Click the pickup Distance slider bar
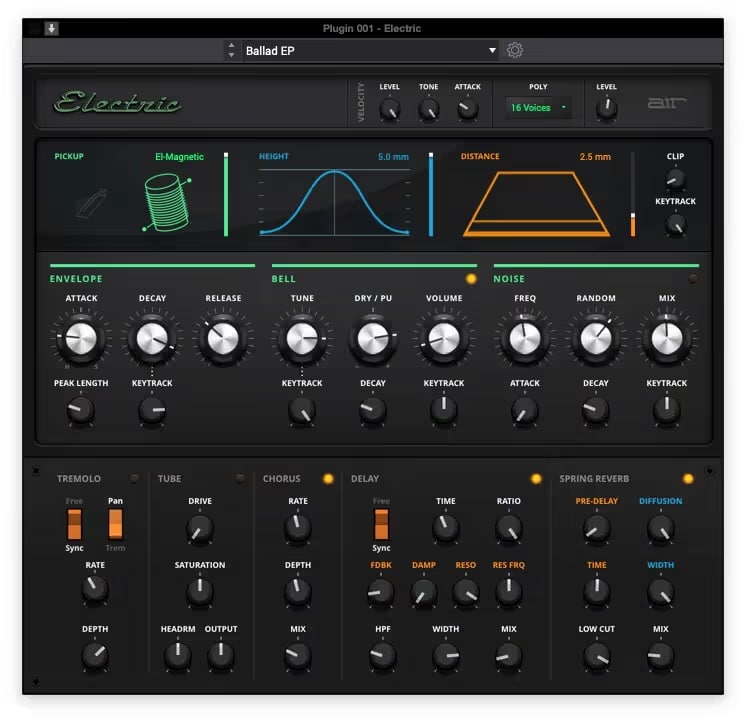Image resolution: width=746 pixels, height=721 pixels. pos(633,194)
